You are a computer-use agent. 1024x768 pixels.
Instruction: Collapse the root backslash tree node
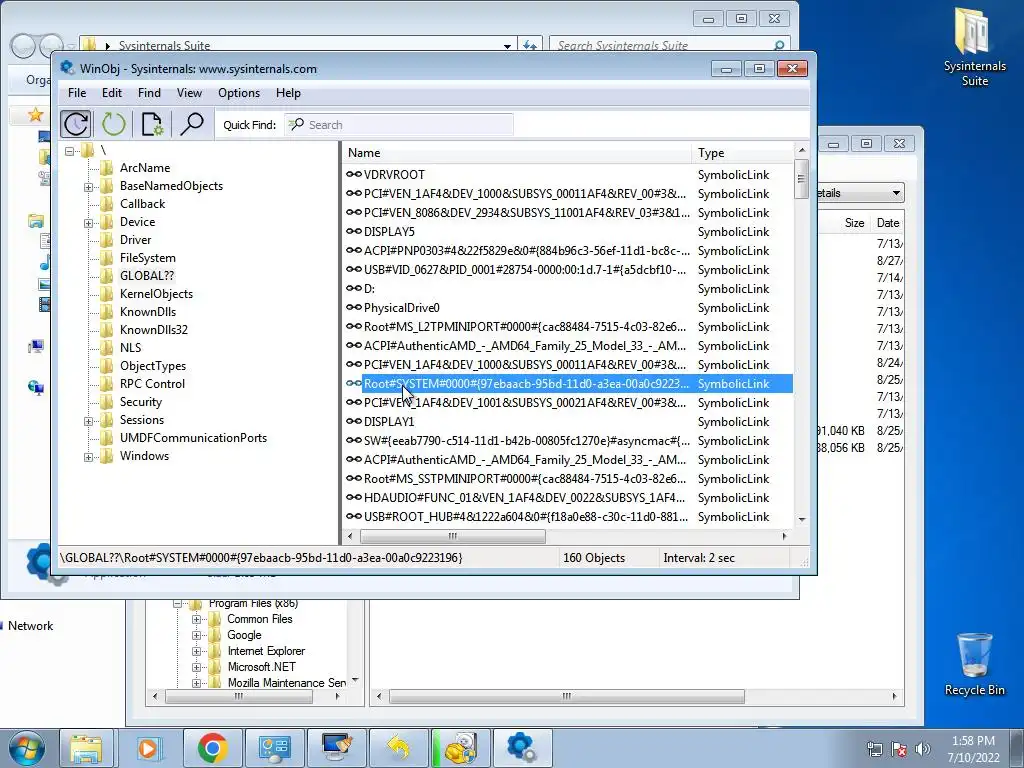coord(69,151)
